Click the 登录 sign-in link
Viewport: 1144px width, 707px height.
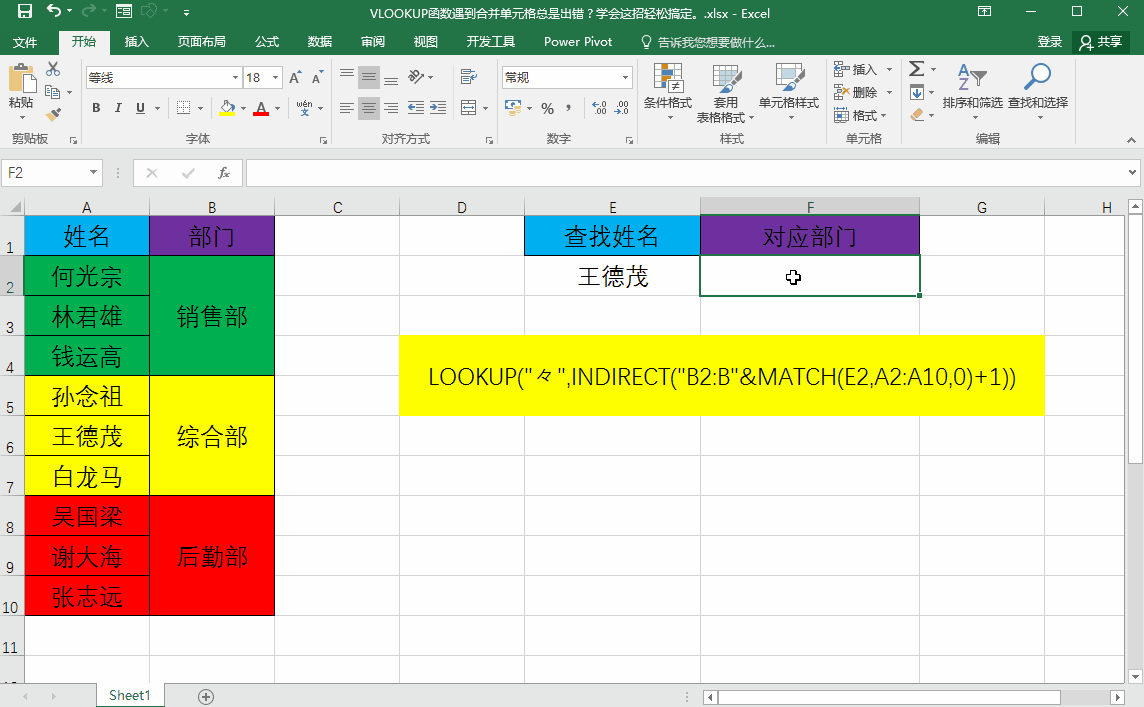[x=1050, y=42]
